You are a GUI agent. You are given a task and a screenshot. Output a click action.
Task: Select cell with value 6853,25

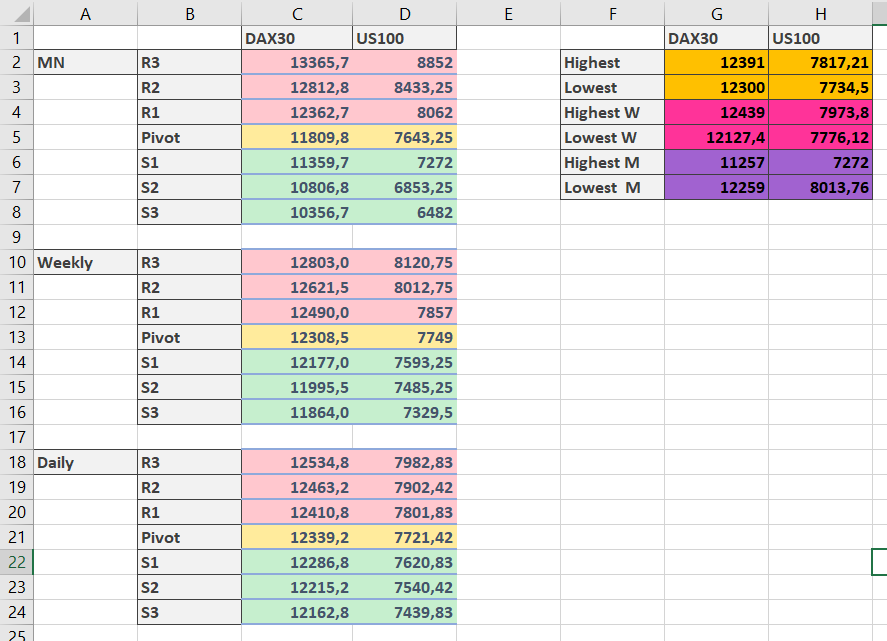tap(404, 187)
